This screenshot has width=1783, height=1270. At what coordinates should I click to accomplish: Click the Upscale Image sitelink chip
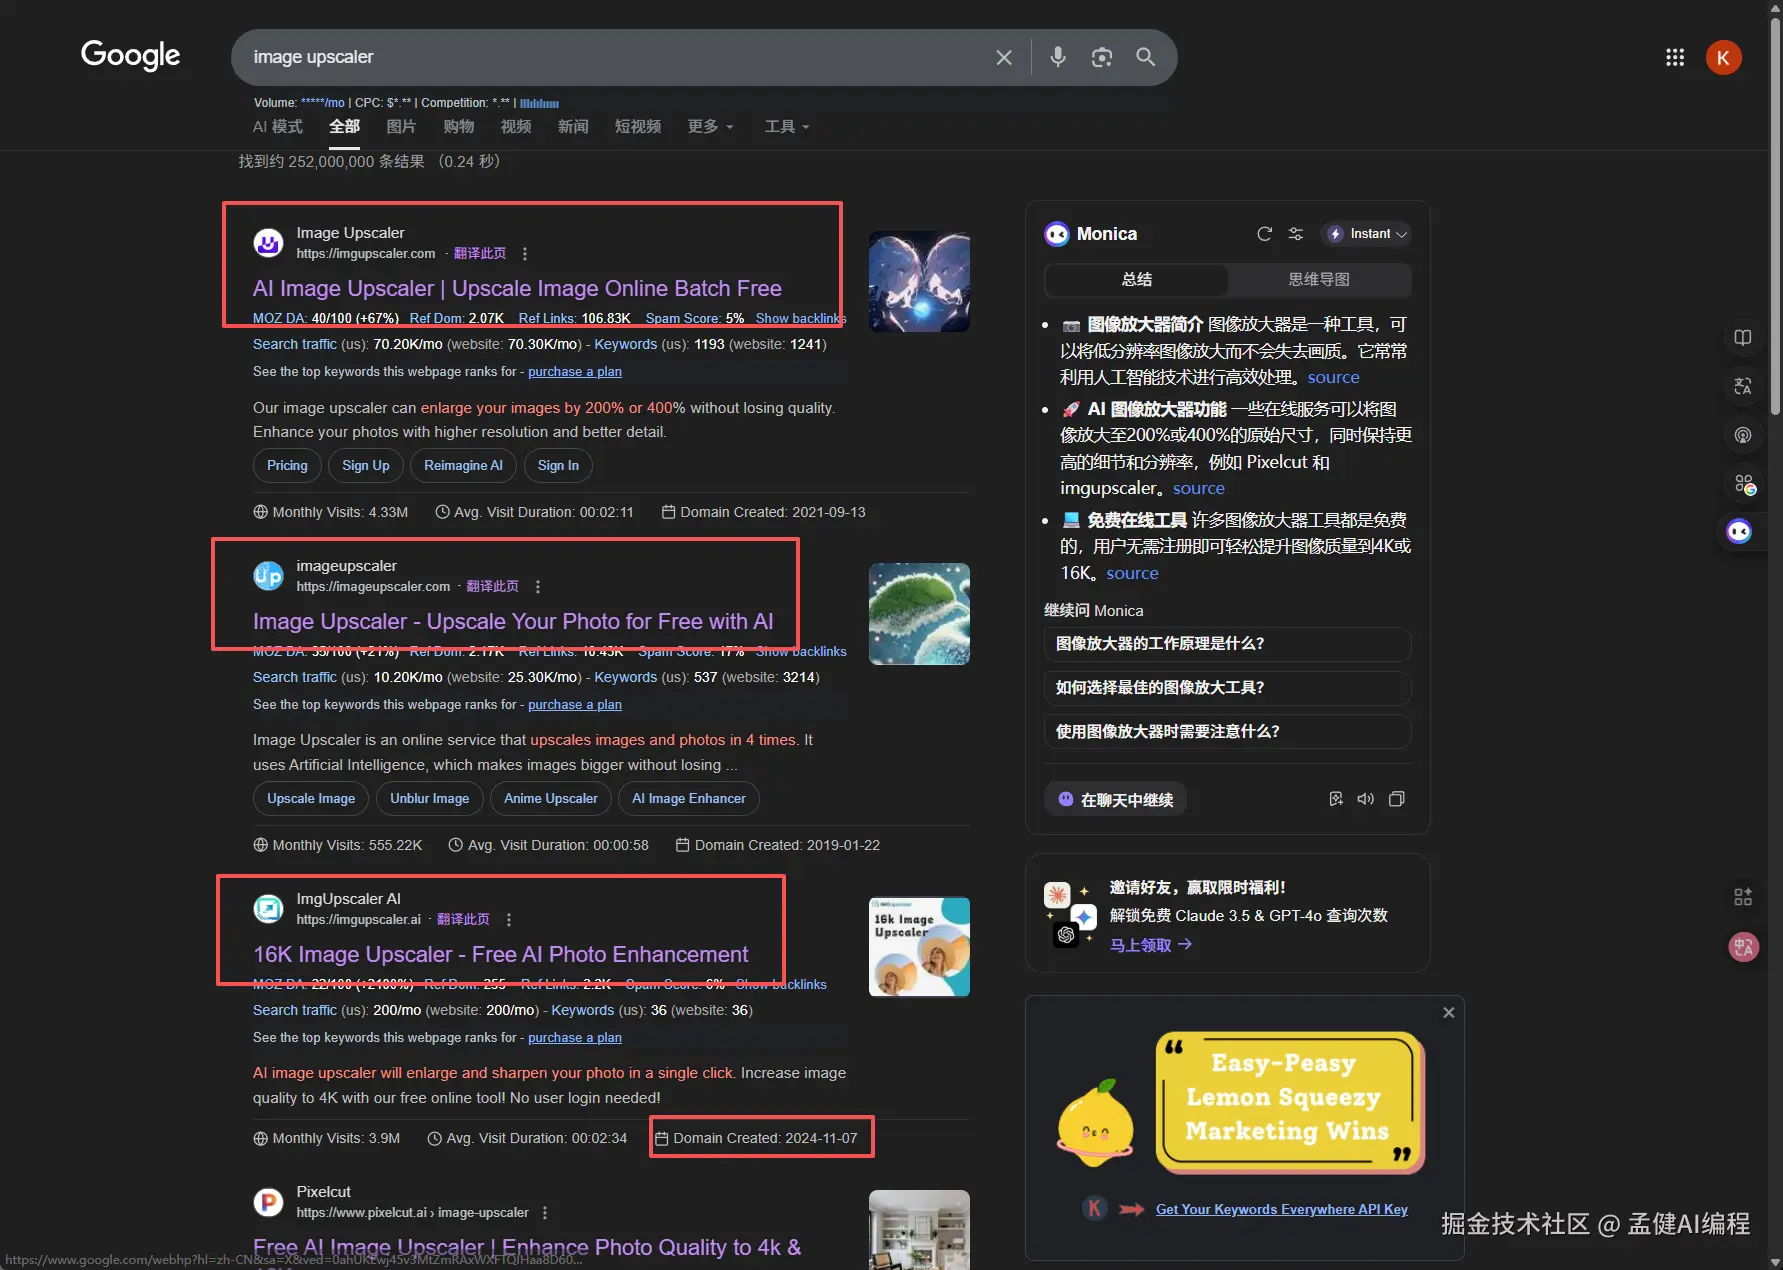tap(311, 799)
